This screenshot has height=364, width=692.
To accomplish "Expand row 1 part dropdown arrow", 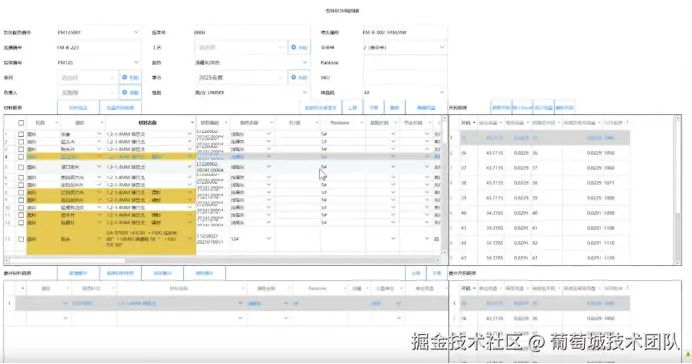I will [x=99, y=134].
